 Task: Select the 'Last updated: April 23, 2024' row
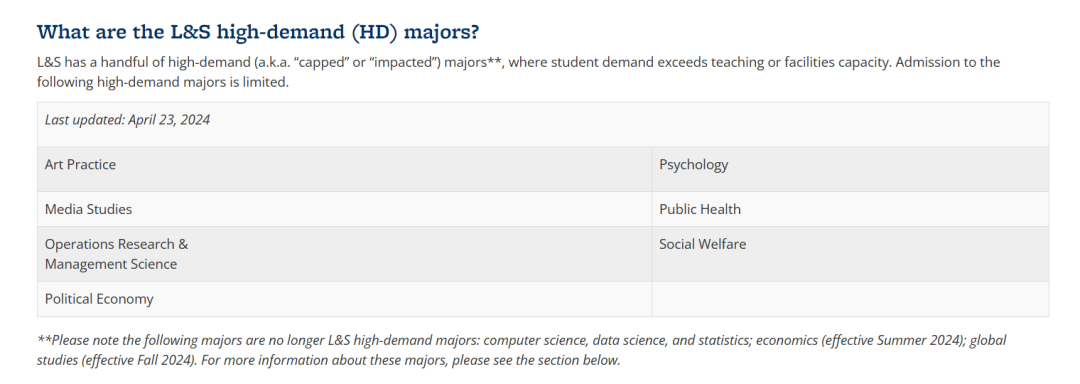pyautogui.click(x=543, y=124)
